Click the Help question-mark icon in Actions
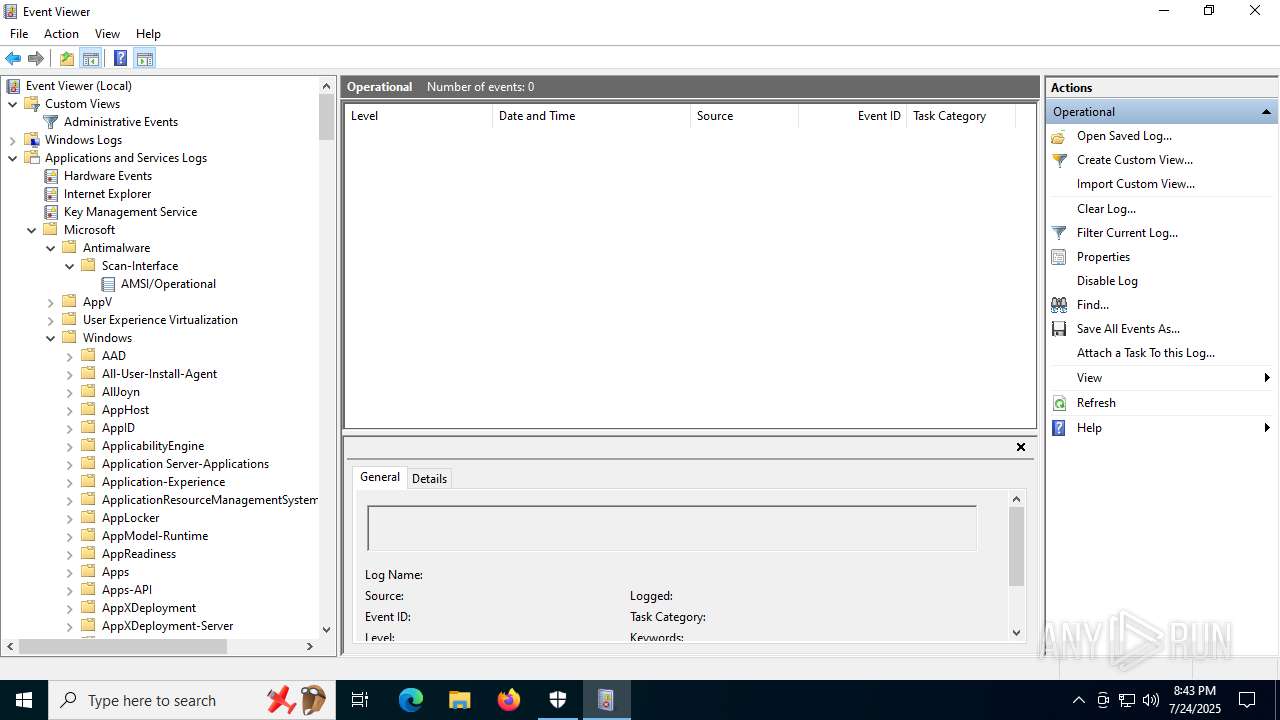 1059,428
